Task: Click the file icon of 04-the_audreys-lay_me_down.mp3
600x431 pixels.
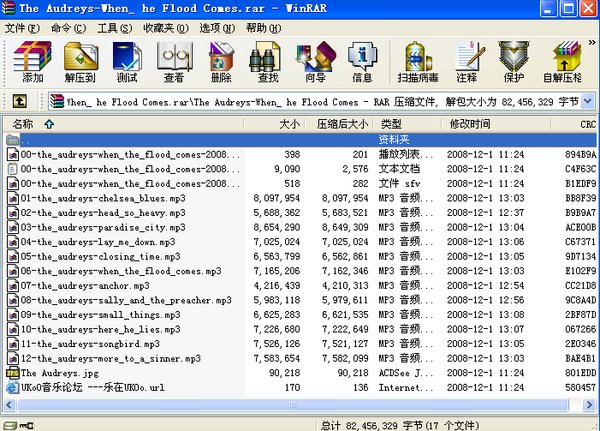Action: (13, 242)
